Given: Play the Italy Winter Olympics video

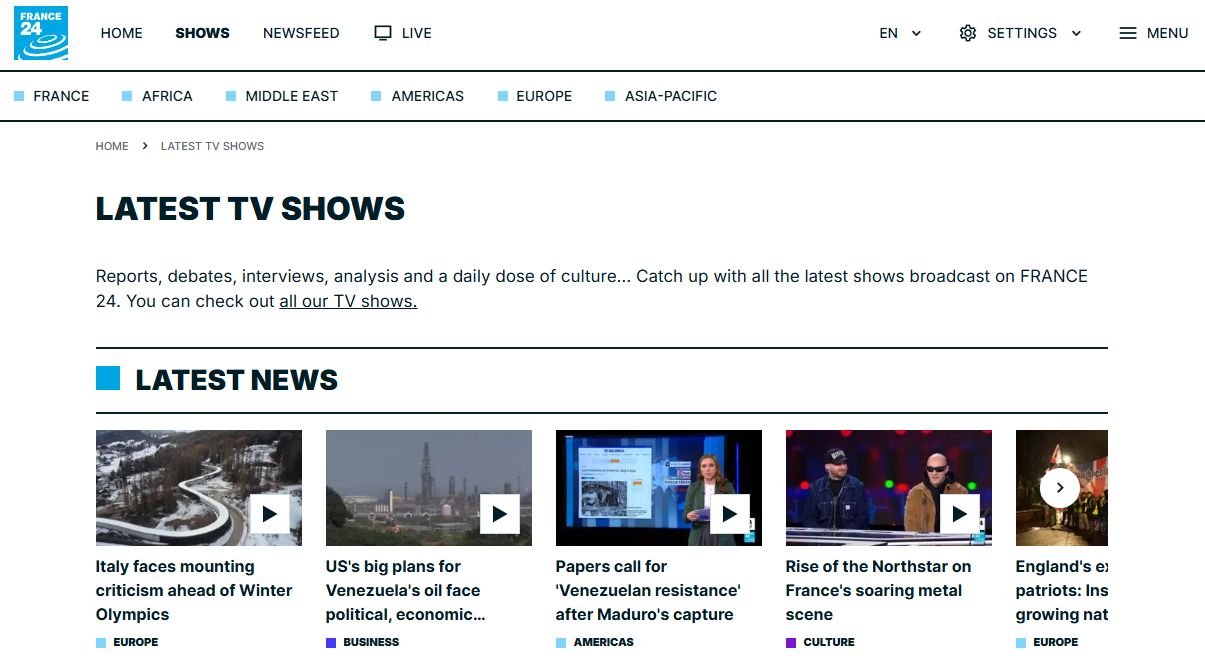Looking at the screenshot, I should point(269,515).
